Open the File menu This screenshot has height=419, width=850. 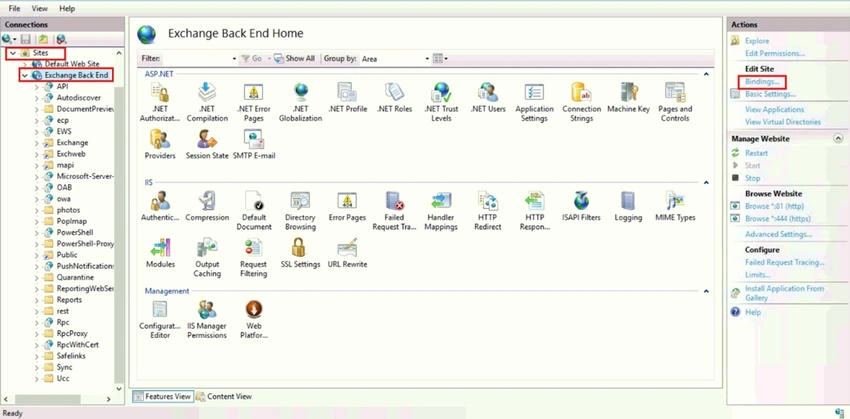pyautogui.click(x=15, y=9)
